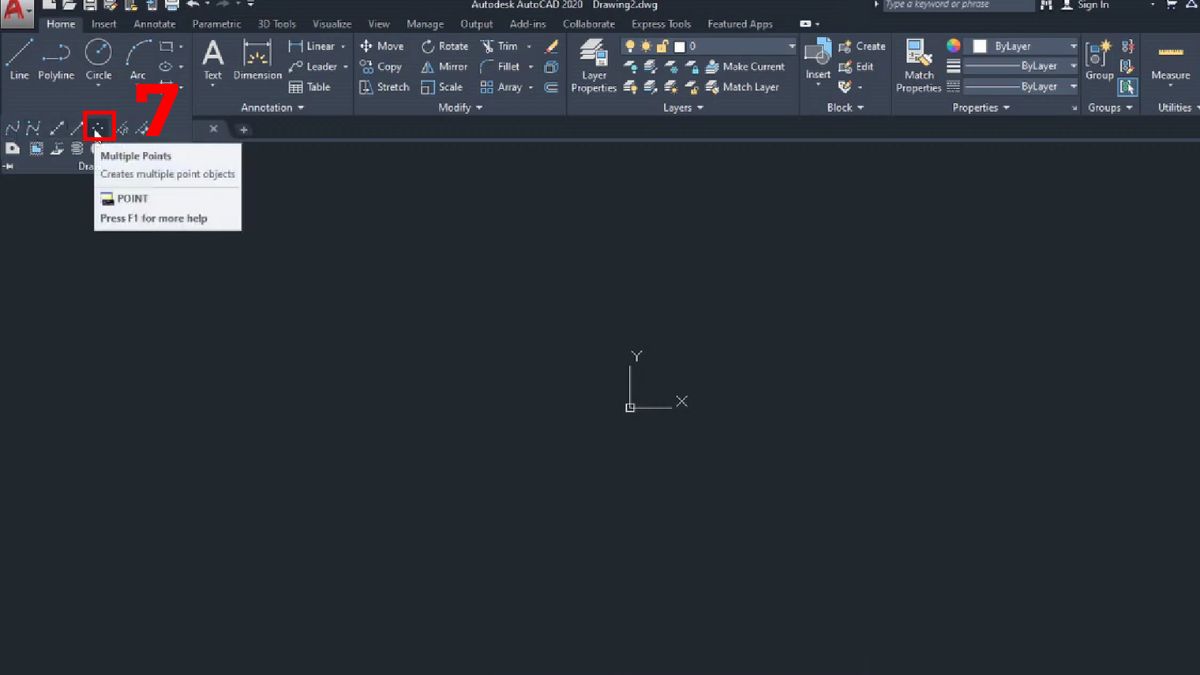Expand the Array options dropdown
The height and width of the screenshot is (675, 1200).
(x=529, y=87)
